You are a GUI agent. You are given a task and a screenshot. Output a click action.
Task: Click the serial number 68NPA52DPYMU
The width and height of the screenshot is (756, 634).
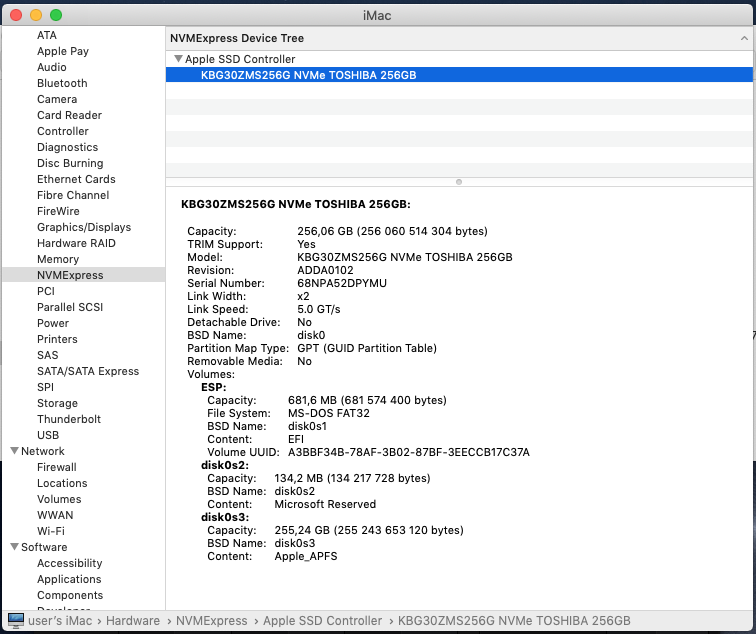342,283
